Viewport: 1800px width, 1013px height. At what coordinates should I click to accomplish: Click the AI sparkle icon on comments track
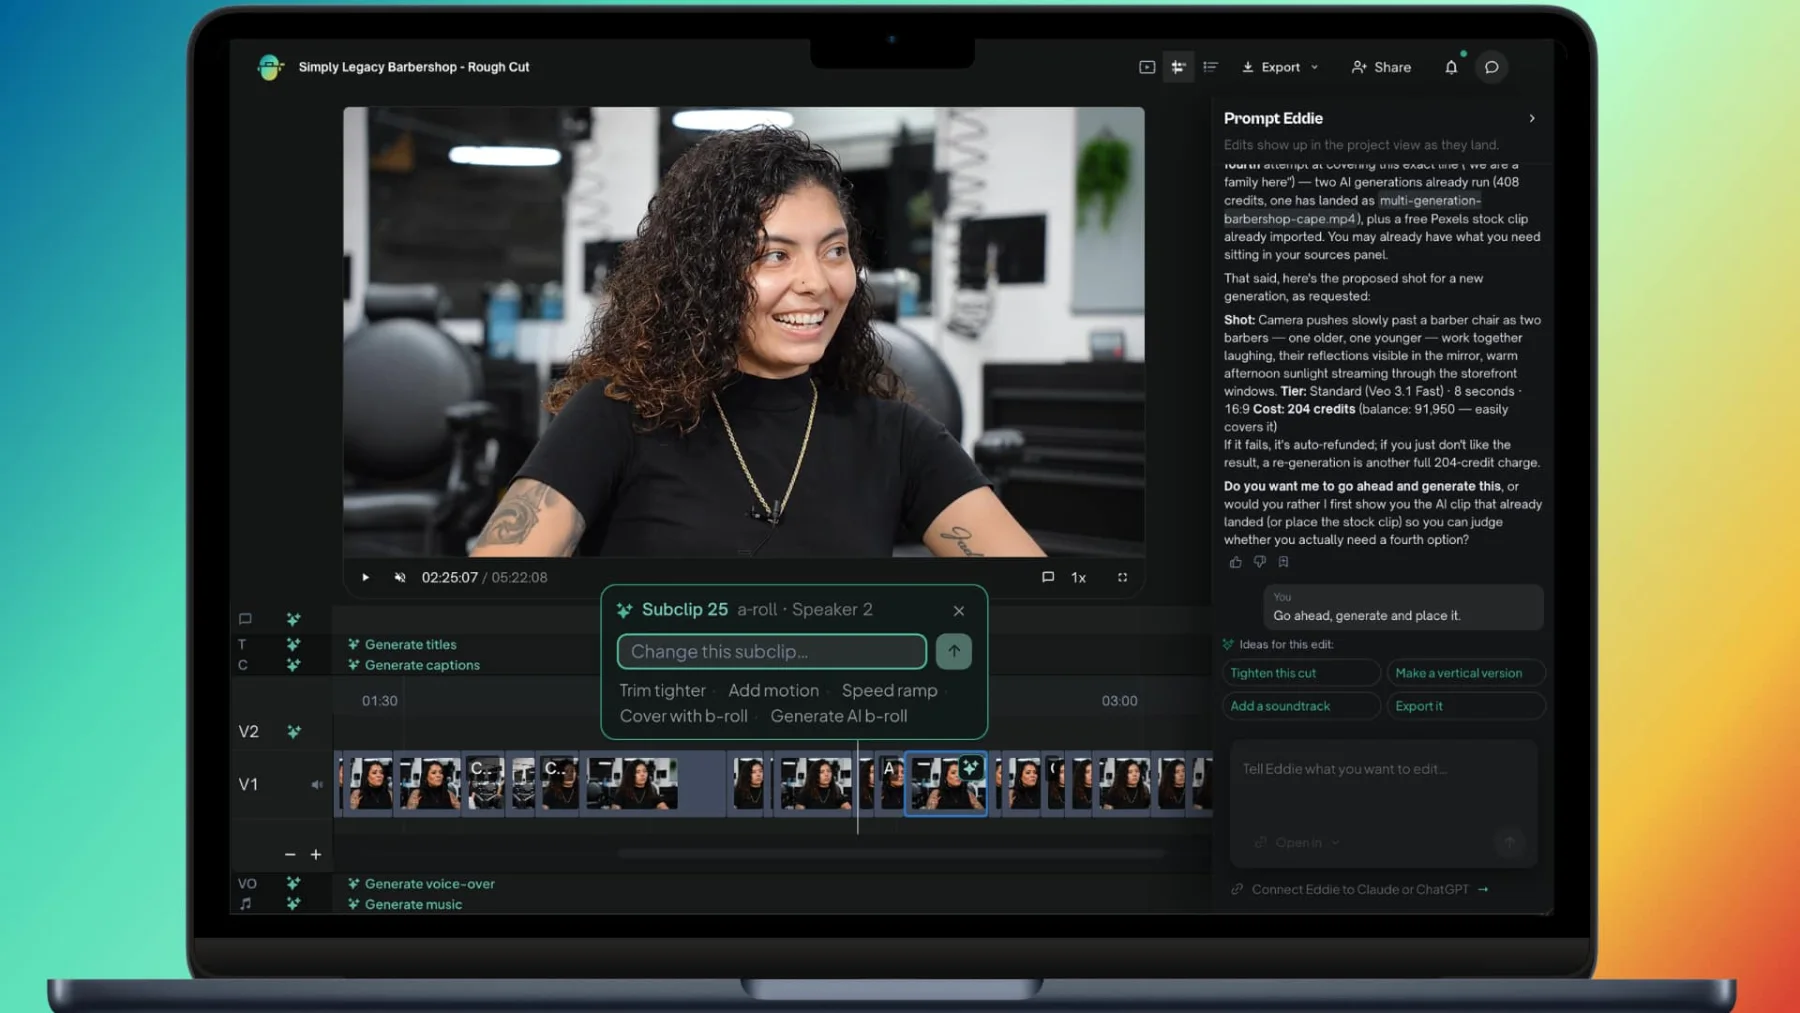(x=293, y=619)
